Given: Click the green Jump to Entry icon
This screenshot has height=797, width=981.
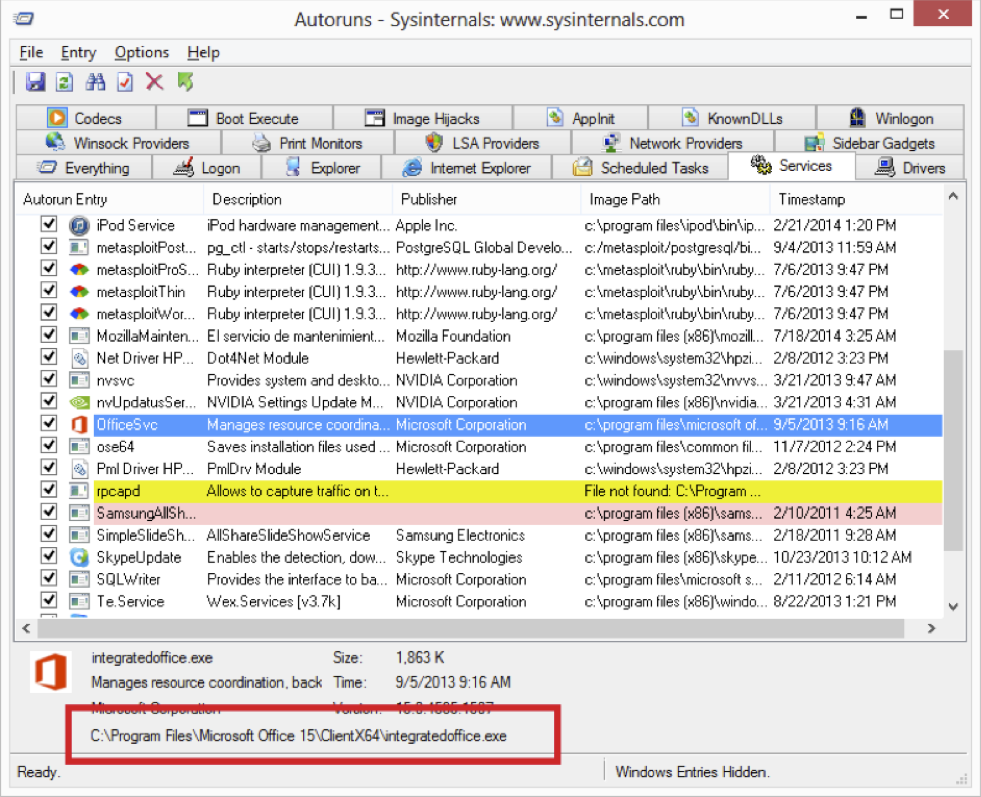Looking at the screenshot, I should coord(185,82).
